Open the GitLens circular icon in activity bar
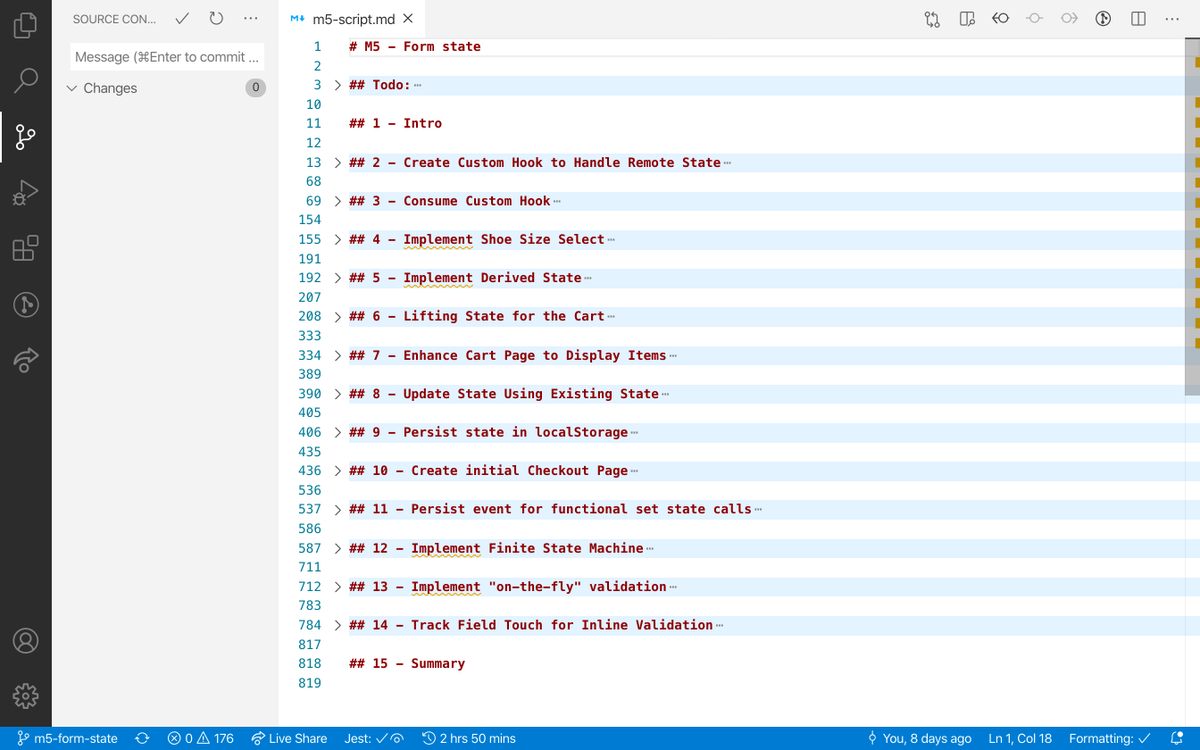The image size is (1200, 750). [x=26, y=304]
